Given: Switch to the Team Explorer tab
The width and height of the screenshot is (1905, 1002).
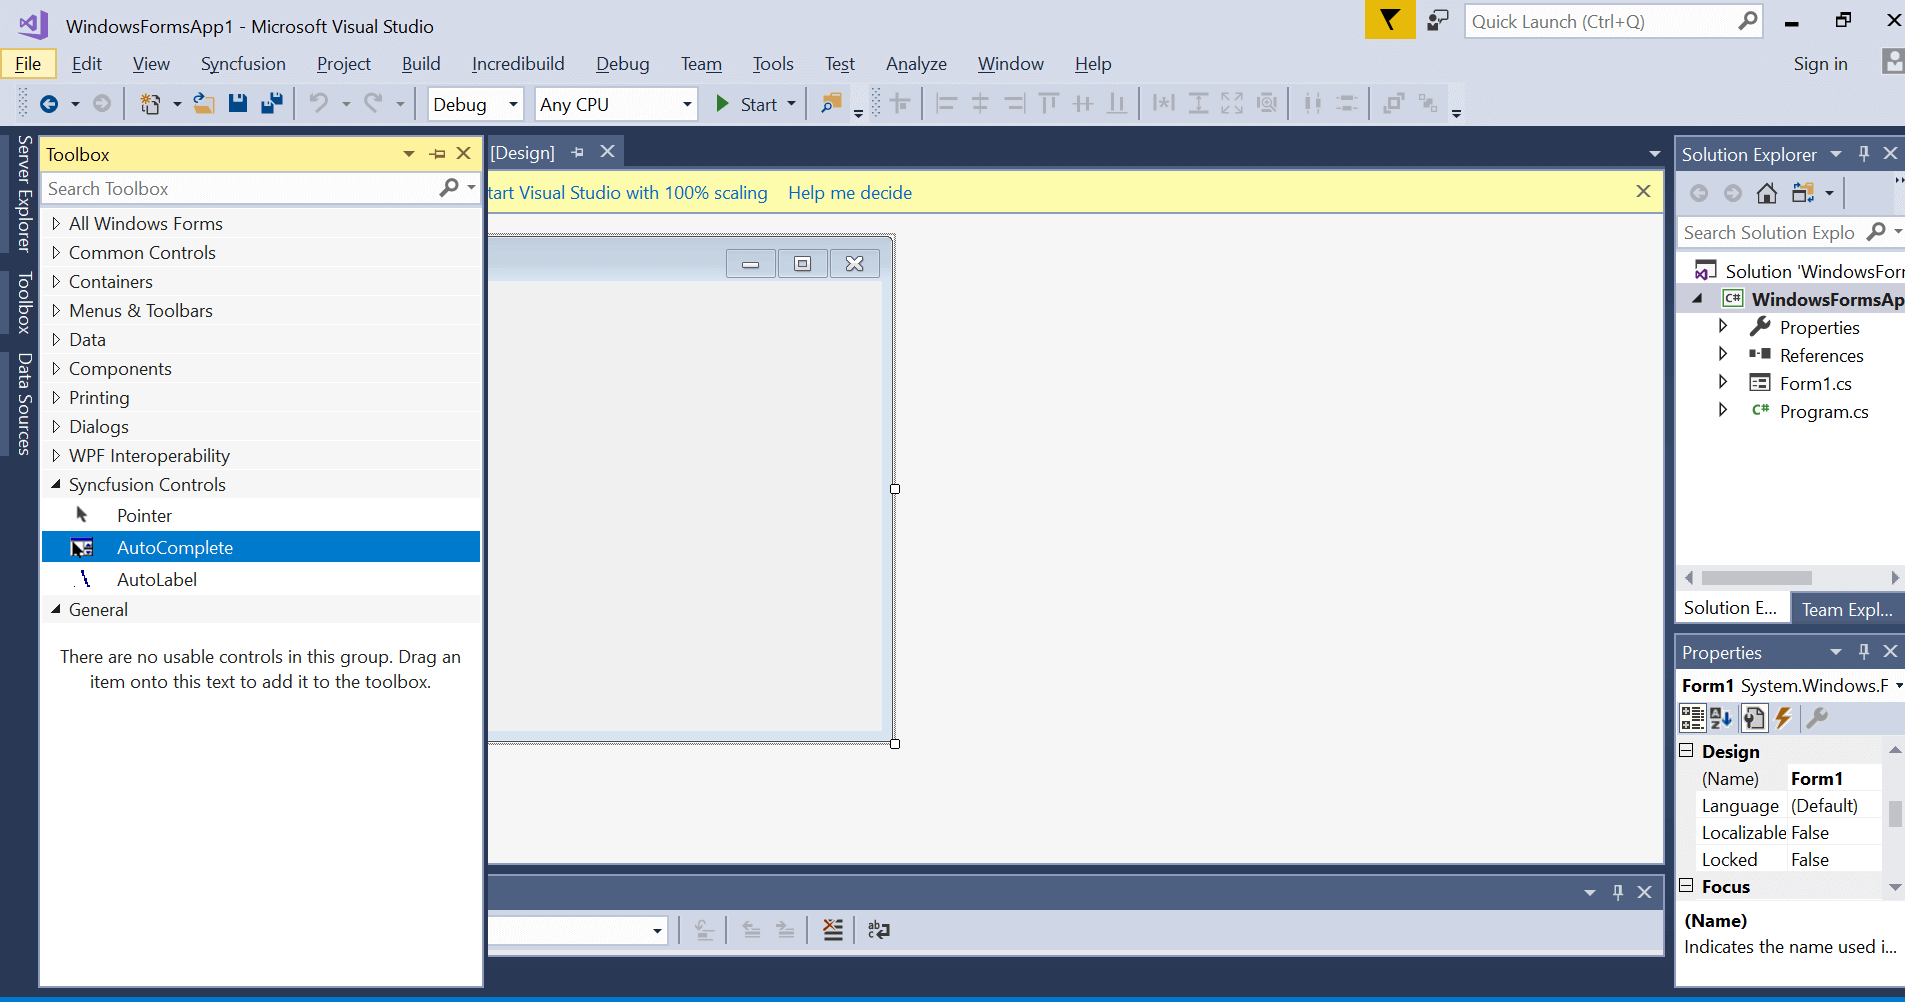Looking at the screenshot, I should [x=1846, y=609].
